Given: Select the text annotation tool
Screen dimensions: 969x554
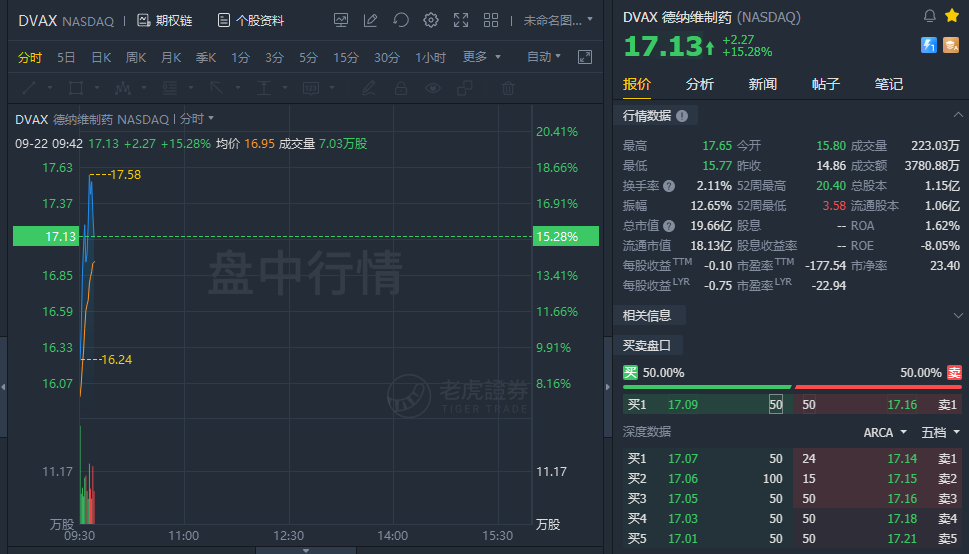Looking at the screenshot, I should [x=311, y=88].
